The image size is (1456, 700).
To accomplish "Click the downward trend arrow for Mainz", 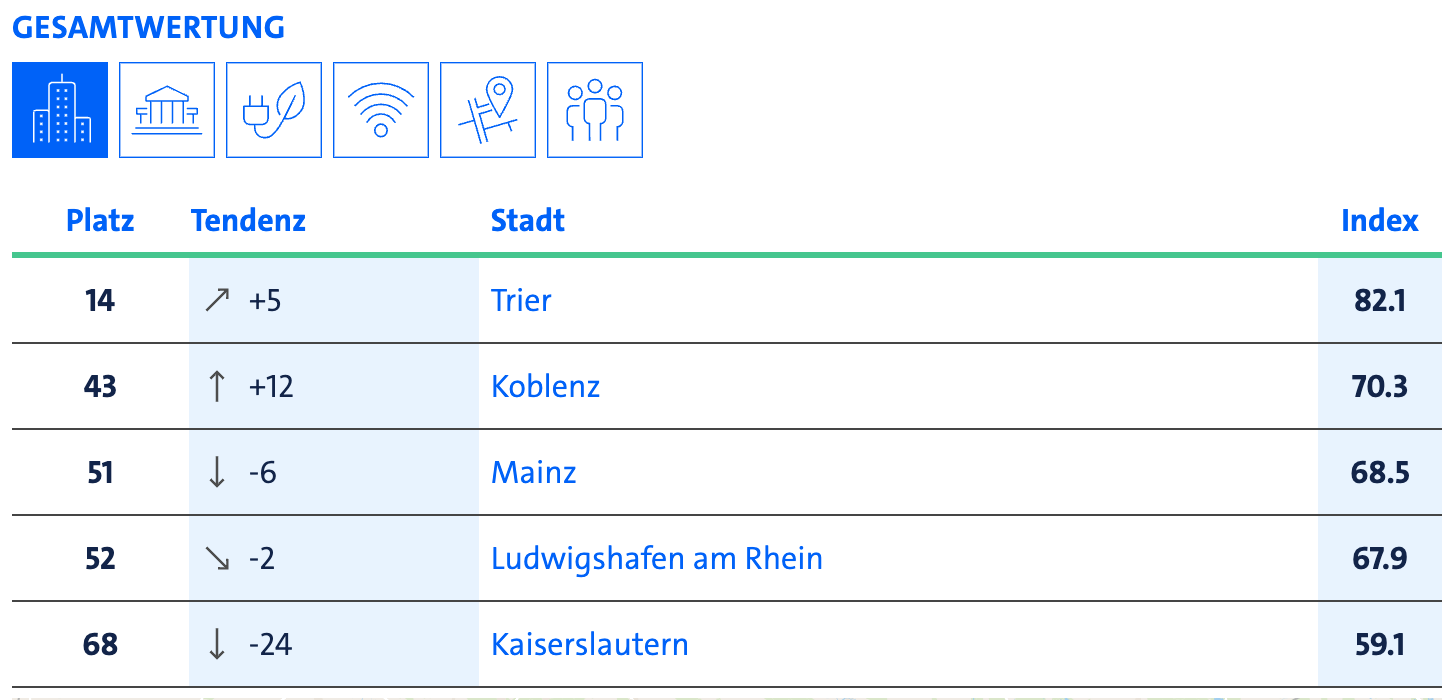I will 217,472.
